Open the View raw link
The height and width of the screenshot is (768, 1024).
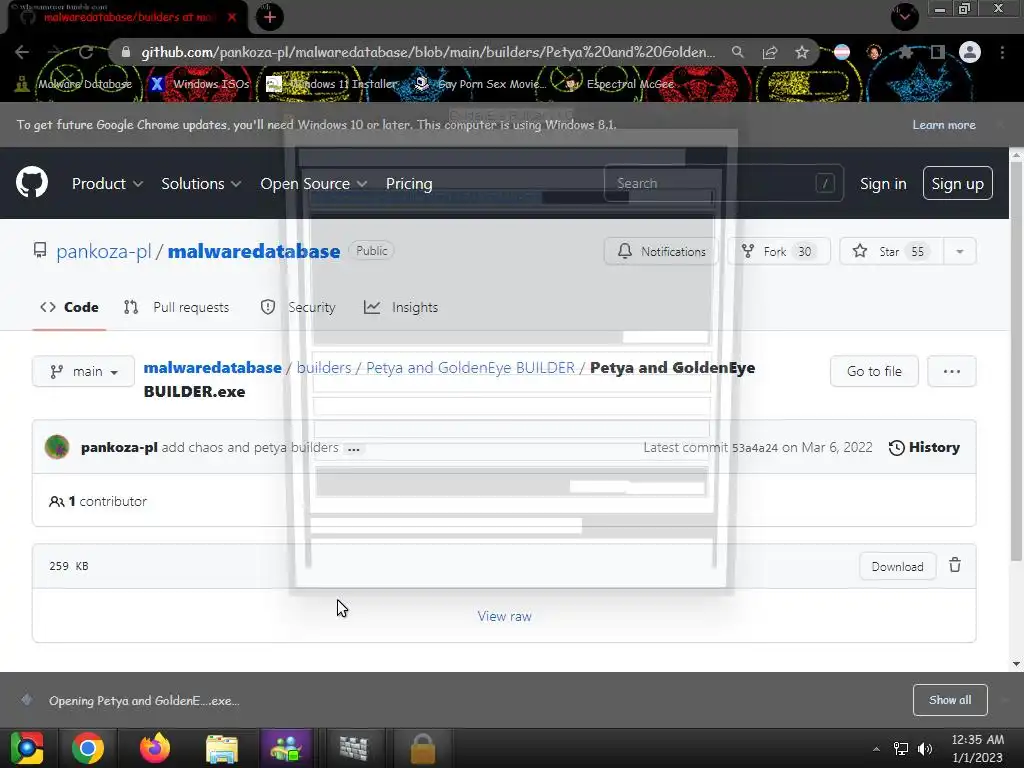504,616
